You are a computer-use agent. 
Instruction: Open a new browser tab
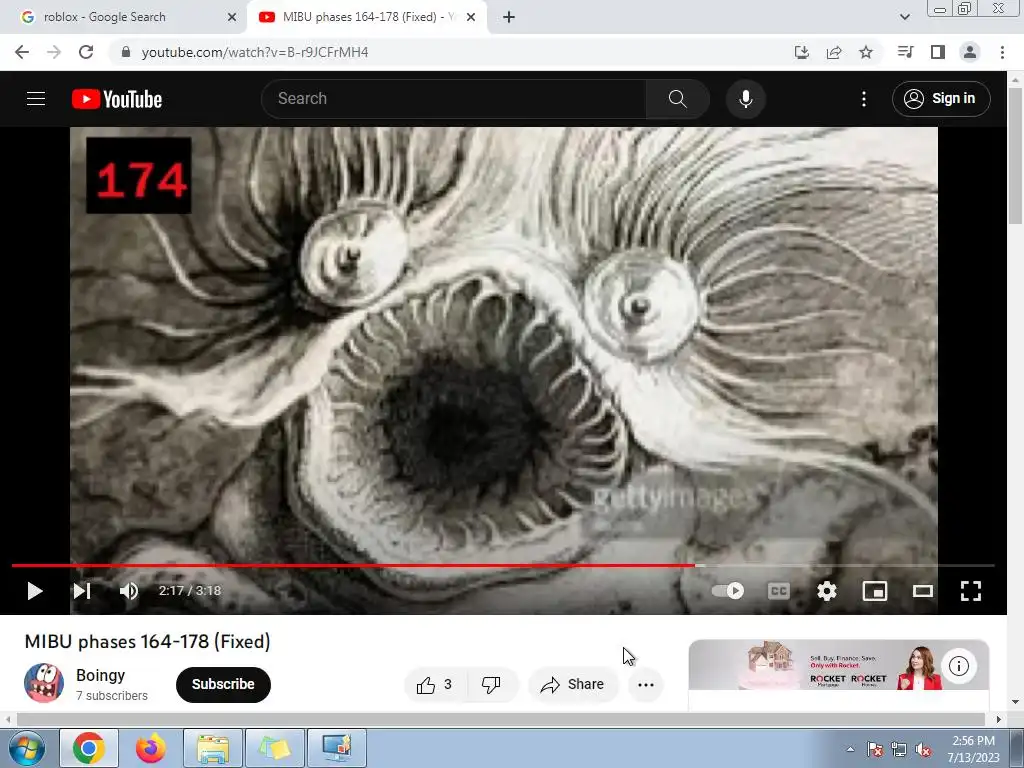509,18
